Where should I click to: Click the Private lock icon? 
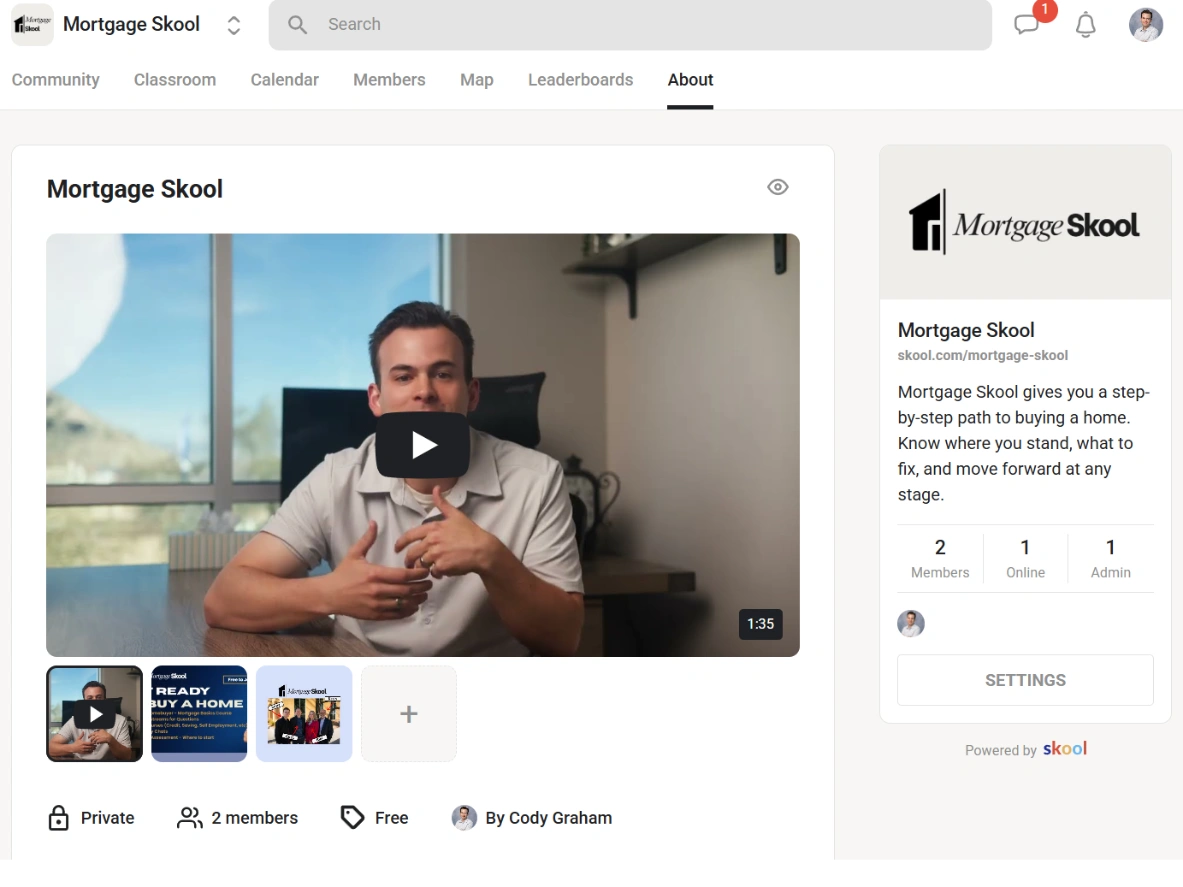pyautogui.click(x=59, y=818)
